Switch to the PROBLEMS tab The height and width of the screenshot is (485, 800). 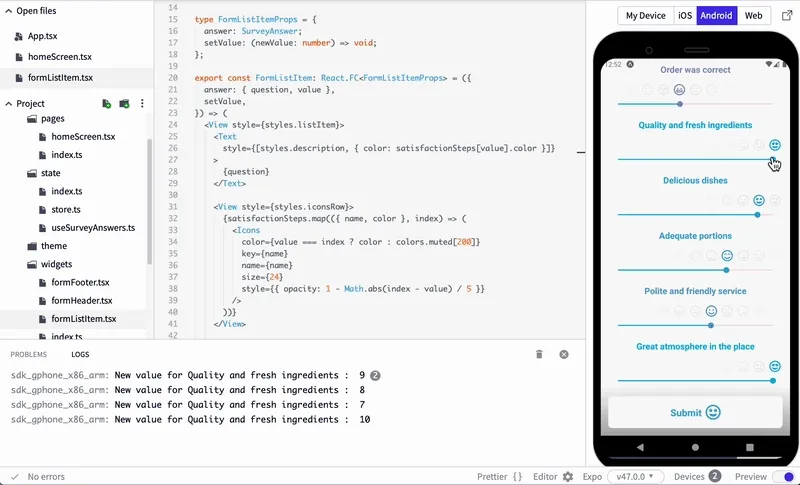tap(29, 354)
